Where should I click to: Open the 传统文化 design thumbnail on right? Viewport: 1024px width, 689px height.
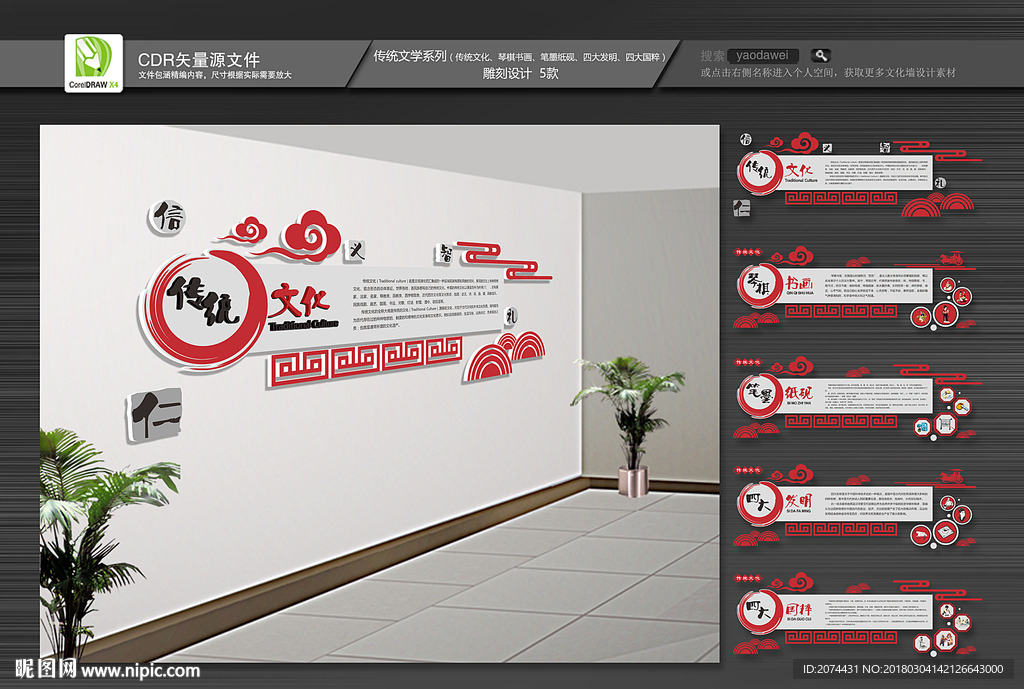pos(856,174)
